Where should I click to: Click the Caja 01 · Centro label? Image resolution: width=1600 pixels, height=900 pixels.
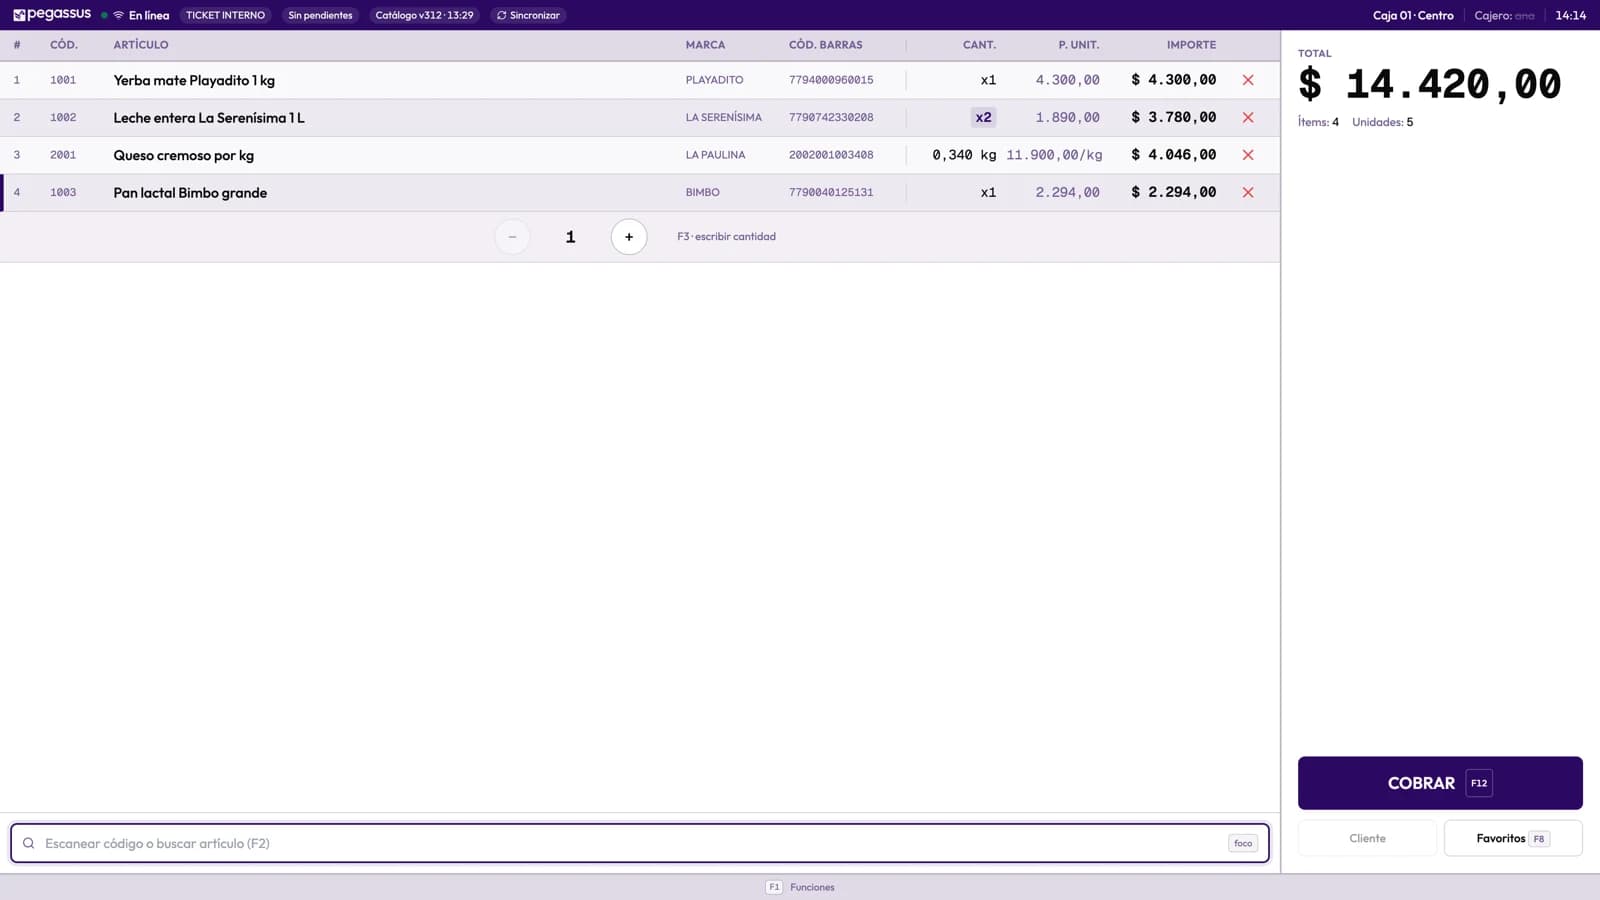coord(1413,15)
